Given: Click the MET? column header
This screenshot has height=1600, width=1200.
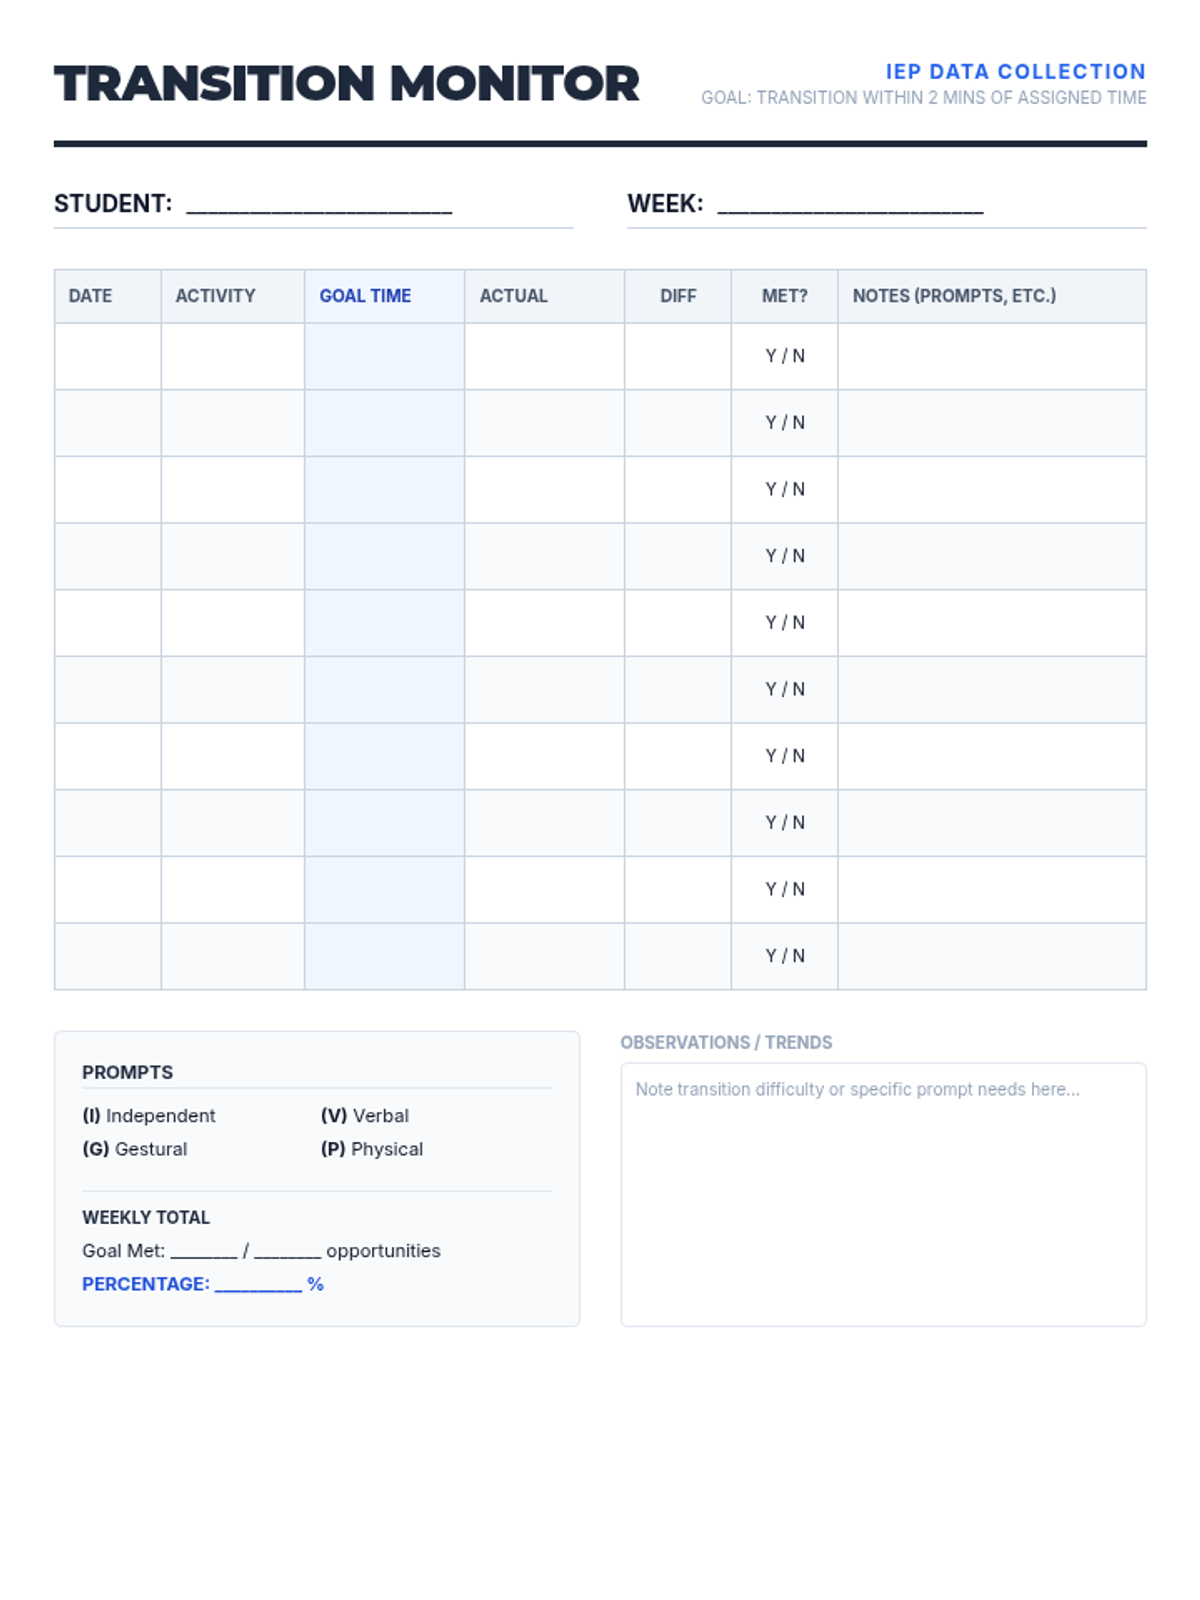Looking at the screenshot, I should pos(785,296).
